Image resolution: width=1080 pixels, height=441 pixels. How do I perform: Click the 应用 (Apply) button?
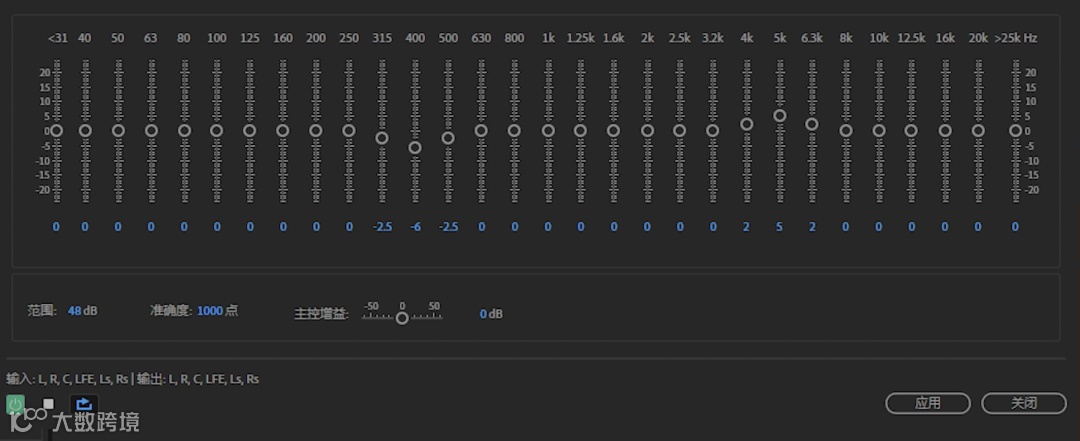[927, 403]
